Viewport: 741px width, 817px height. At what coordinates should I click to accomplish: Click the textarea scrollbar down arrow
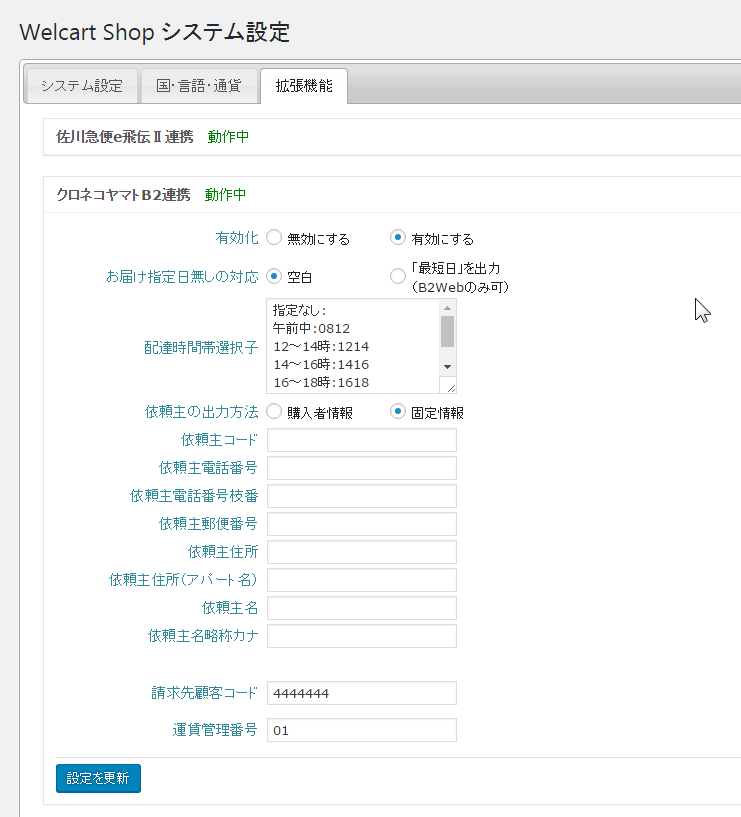tap(448, 367)
